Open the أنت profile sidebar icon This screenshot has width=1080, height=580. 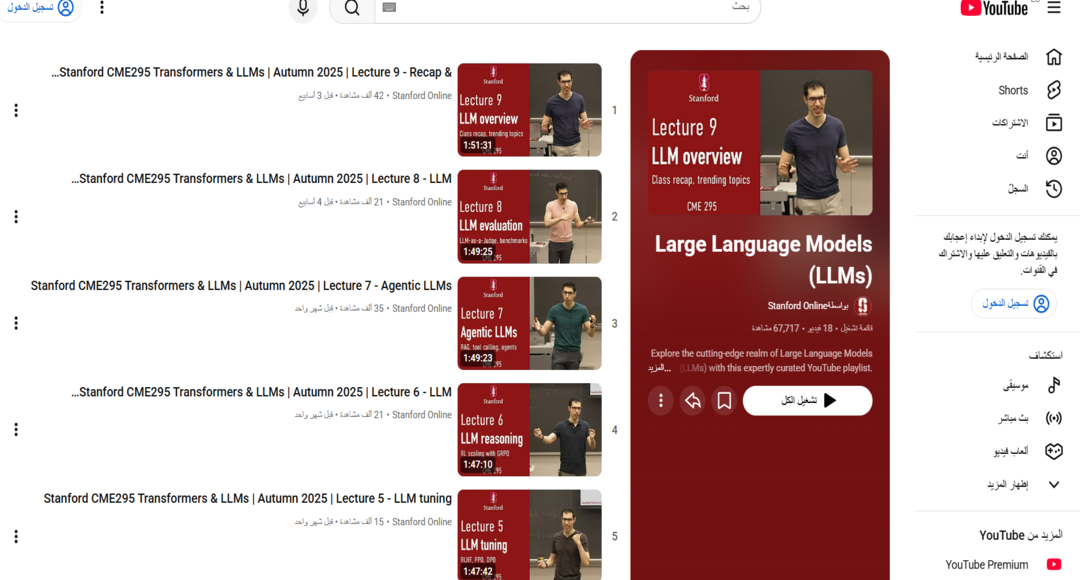click(x=1053, y=155)
